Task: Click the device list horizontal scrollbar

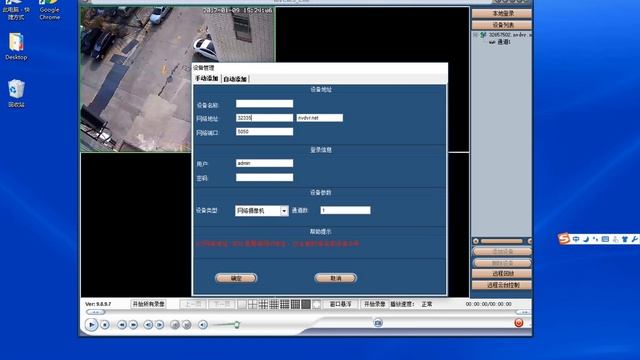Action: [502, 241]
